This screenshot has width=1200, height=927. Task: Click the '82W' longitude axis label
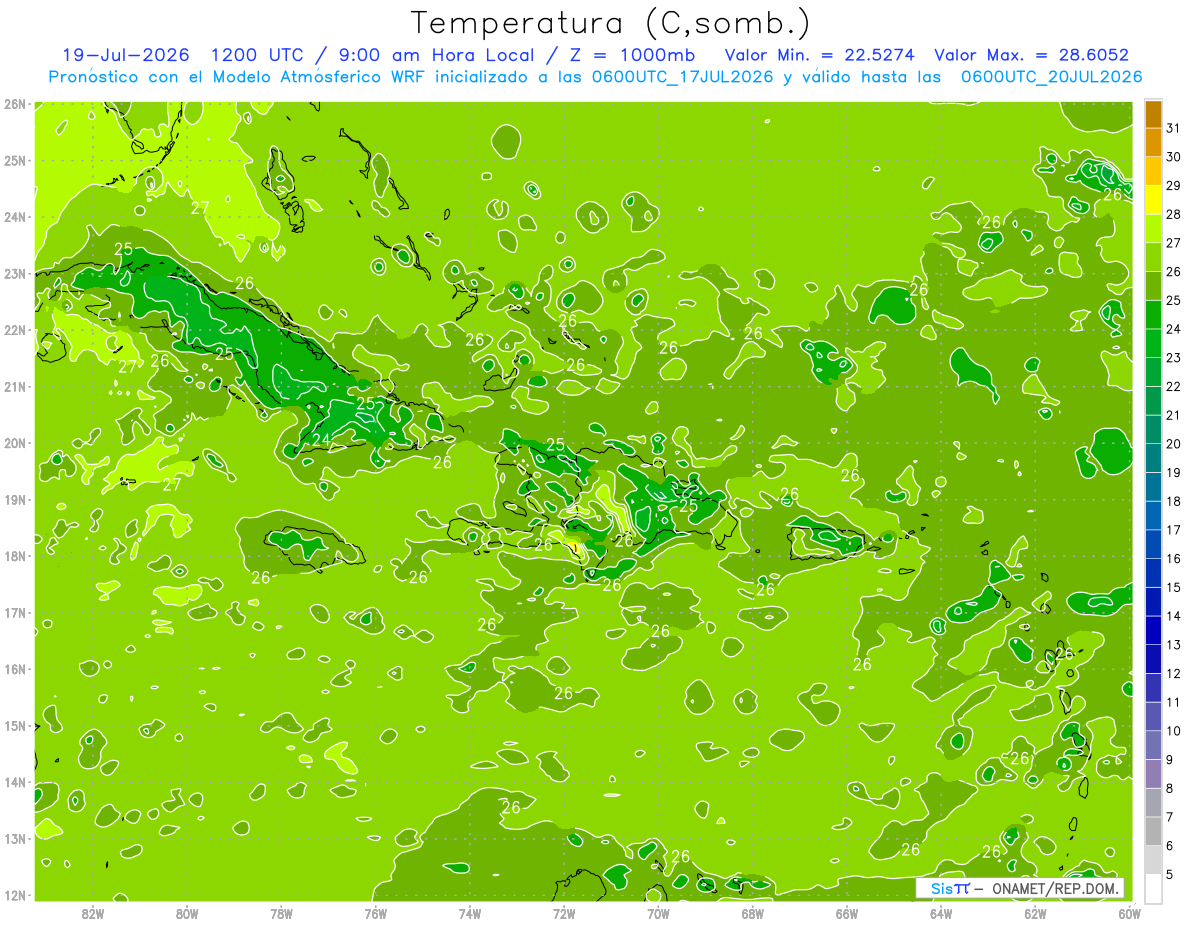click(93, 914)
